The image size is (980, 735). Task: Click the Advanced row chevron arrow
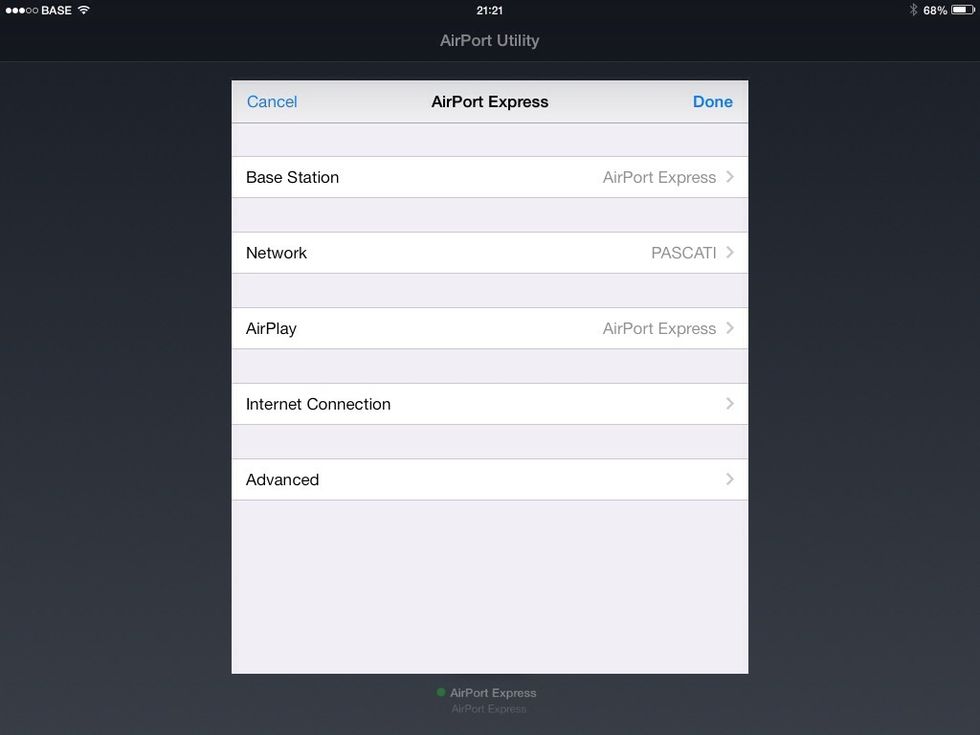pos(729,479)
